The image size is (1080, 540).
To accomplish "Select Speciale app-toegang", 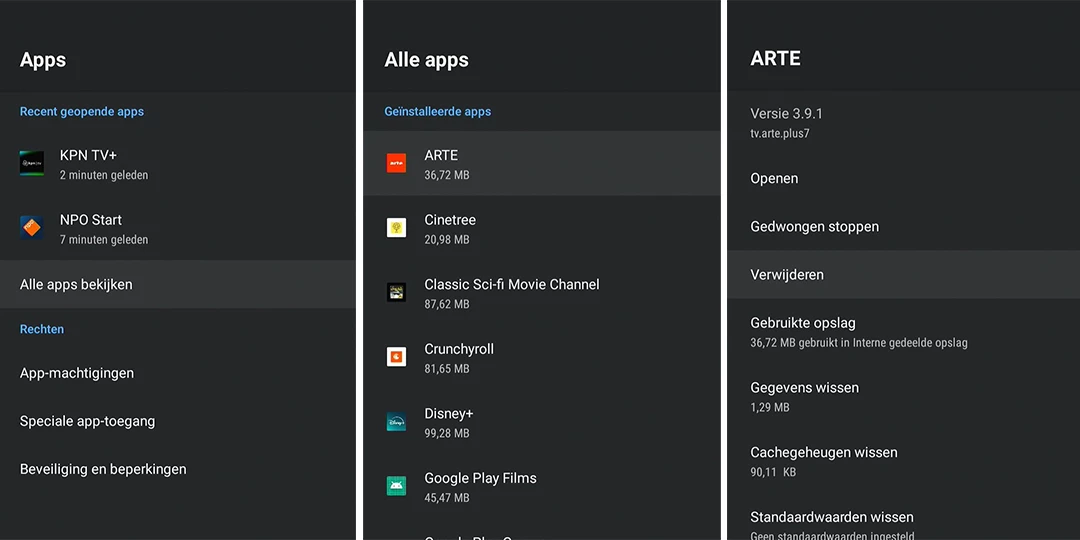I will (x=88, y=421).
